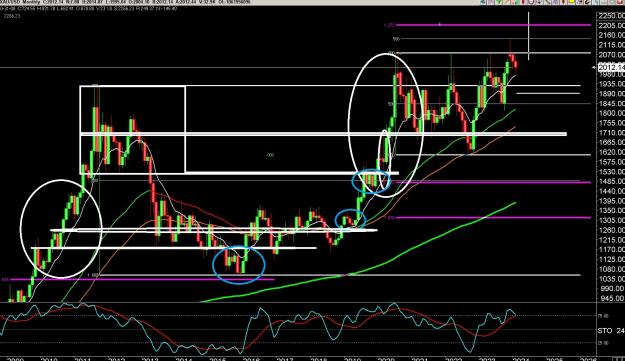This screenshot has width=625, height=361.
Task: Click the 2250.00 price axis label
Action: (x=611, y=16)
